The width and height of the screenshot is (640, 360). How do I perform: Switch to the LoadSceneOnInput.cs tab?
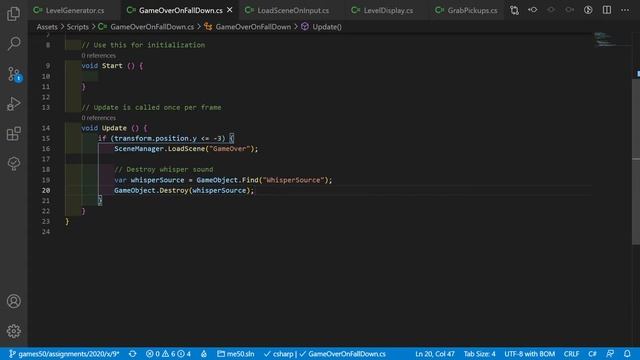coord(293,10)
